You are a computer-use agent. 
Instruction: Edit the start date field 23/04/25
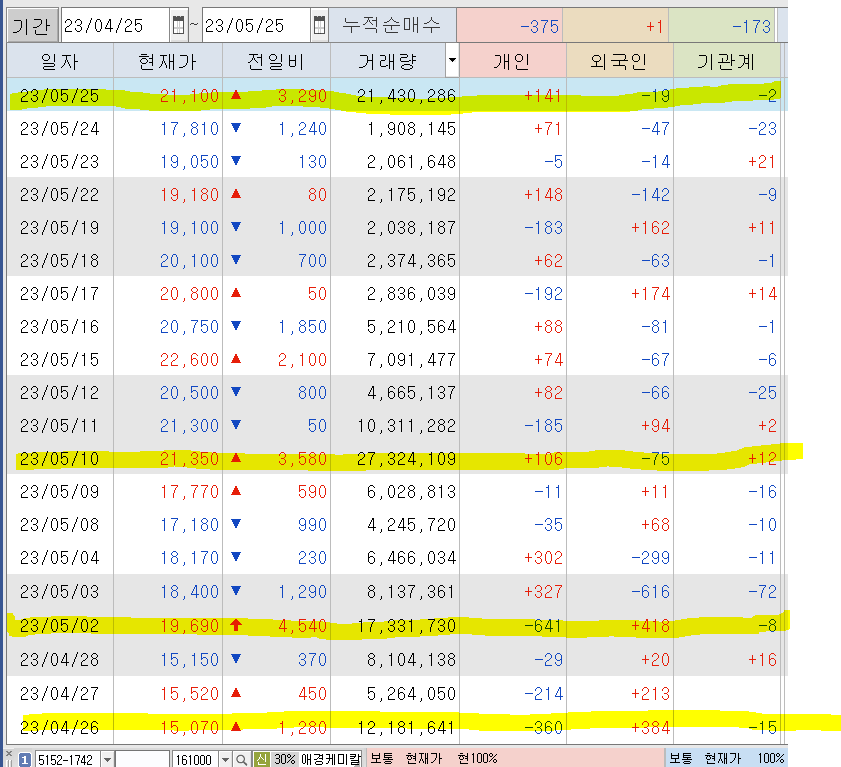click(116, 25)
